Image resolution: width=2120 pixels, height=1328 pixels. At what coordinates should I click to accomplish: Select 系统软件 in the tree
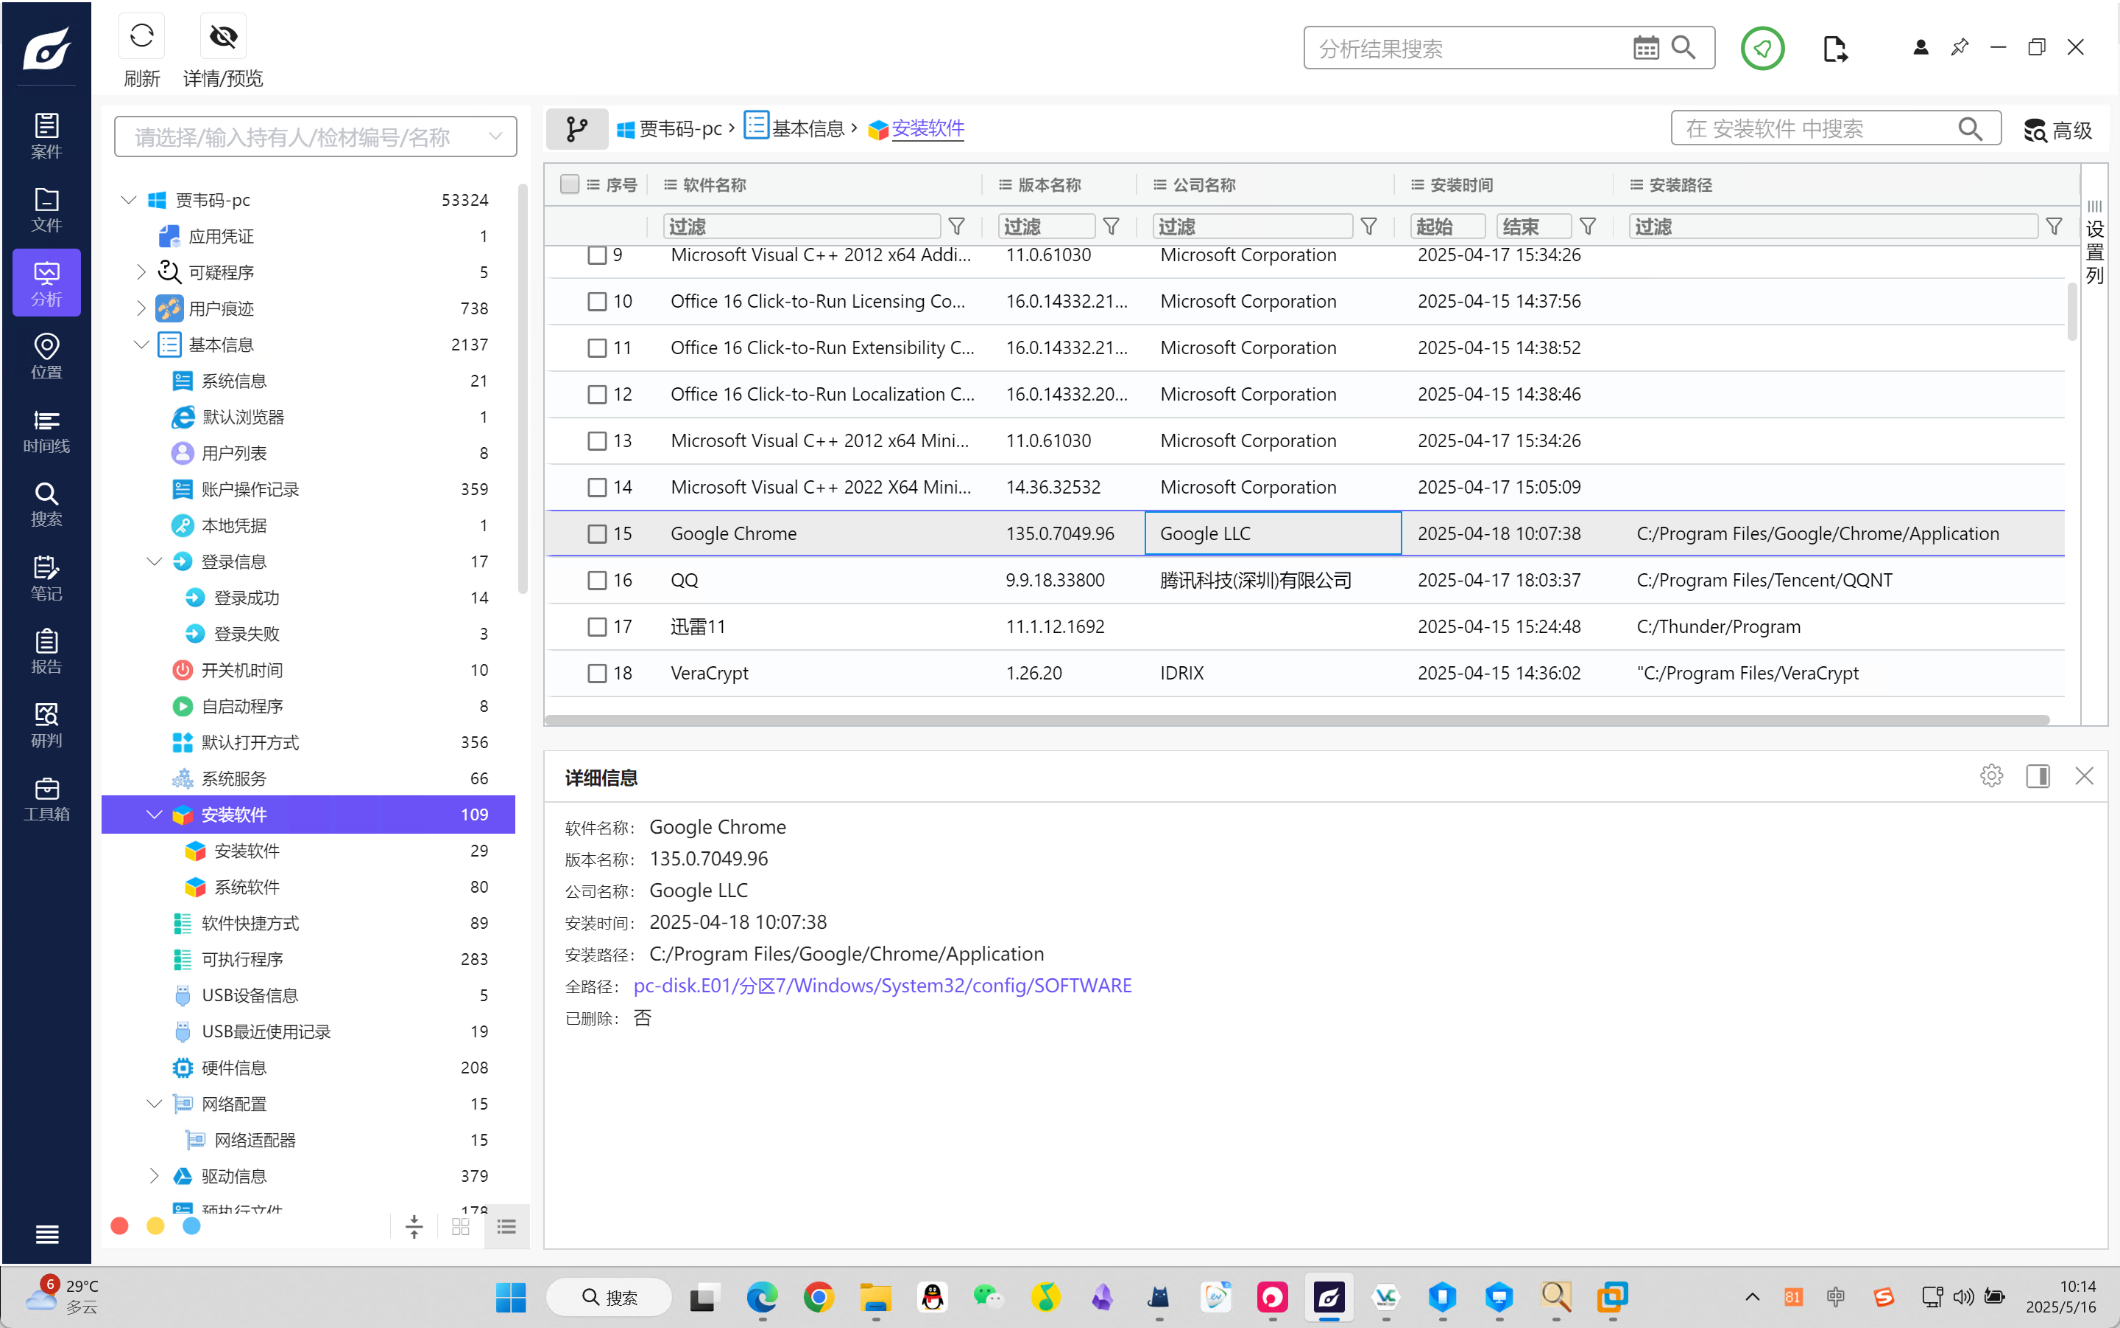click(x=246, y=887)
